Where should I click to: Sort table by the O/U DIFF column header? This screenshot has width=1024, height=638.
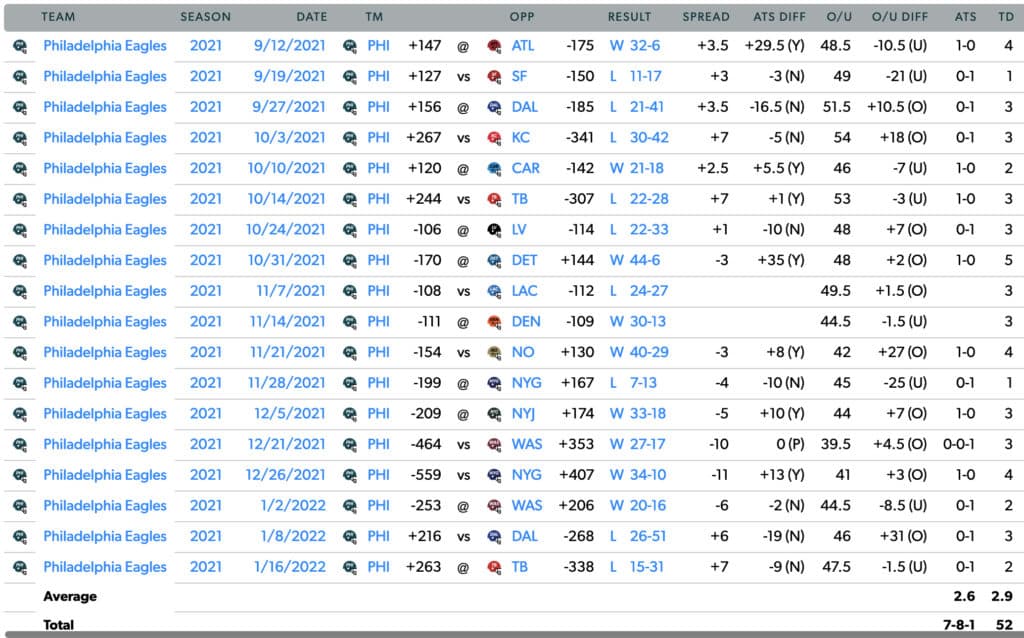(899, 17)
